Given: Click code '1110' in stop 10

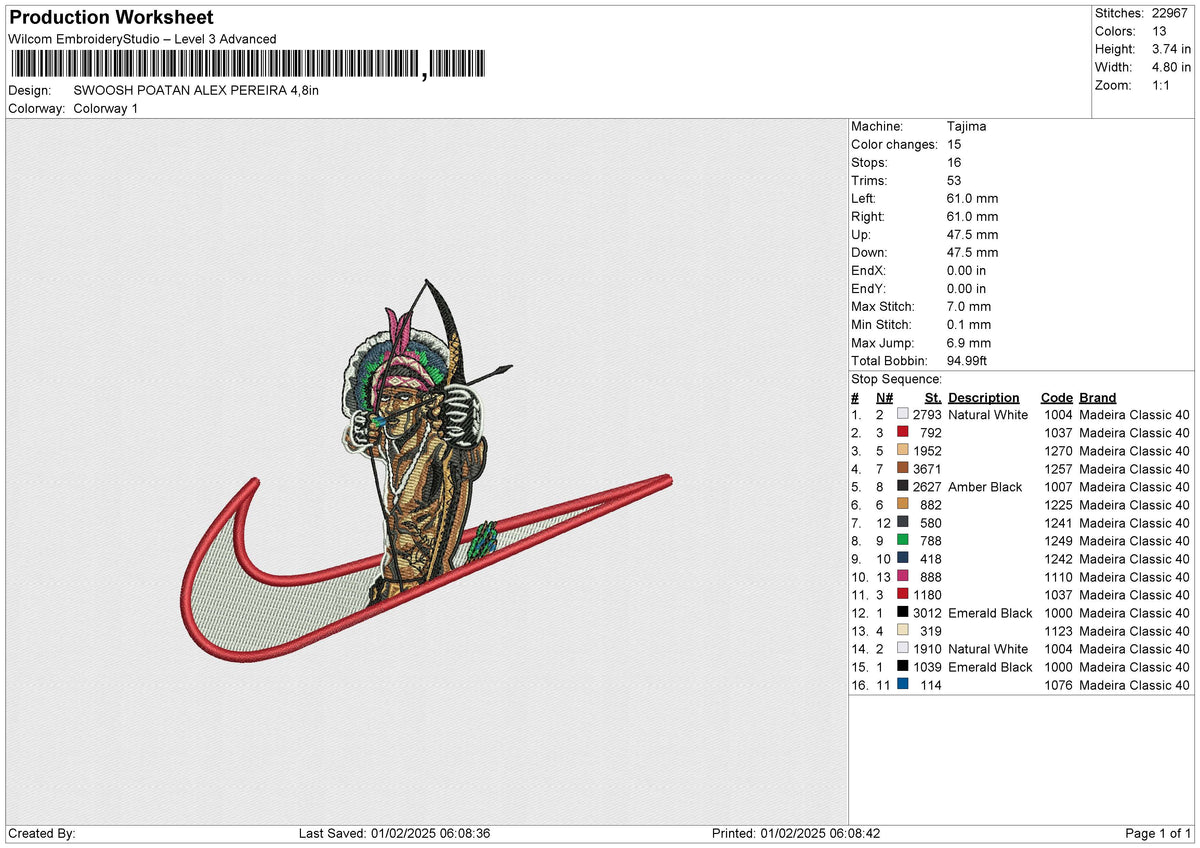Looking at the screenshot, I should [x=1058, y=577].
